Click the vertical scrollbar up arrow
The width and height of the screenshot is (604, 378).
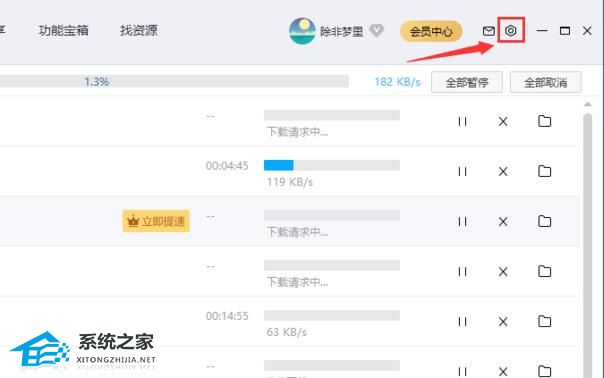click(x=587, y=104)
